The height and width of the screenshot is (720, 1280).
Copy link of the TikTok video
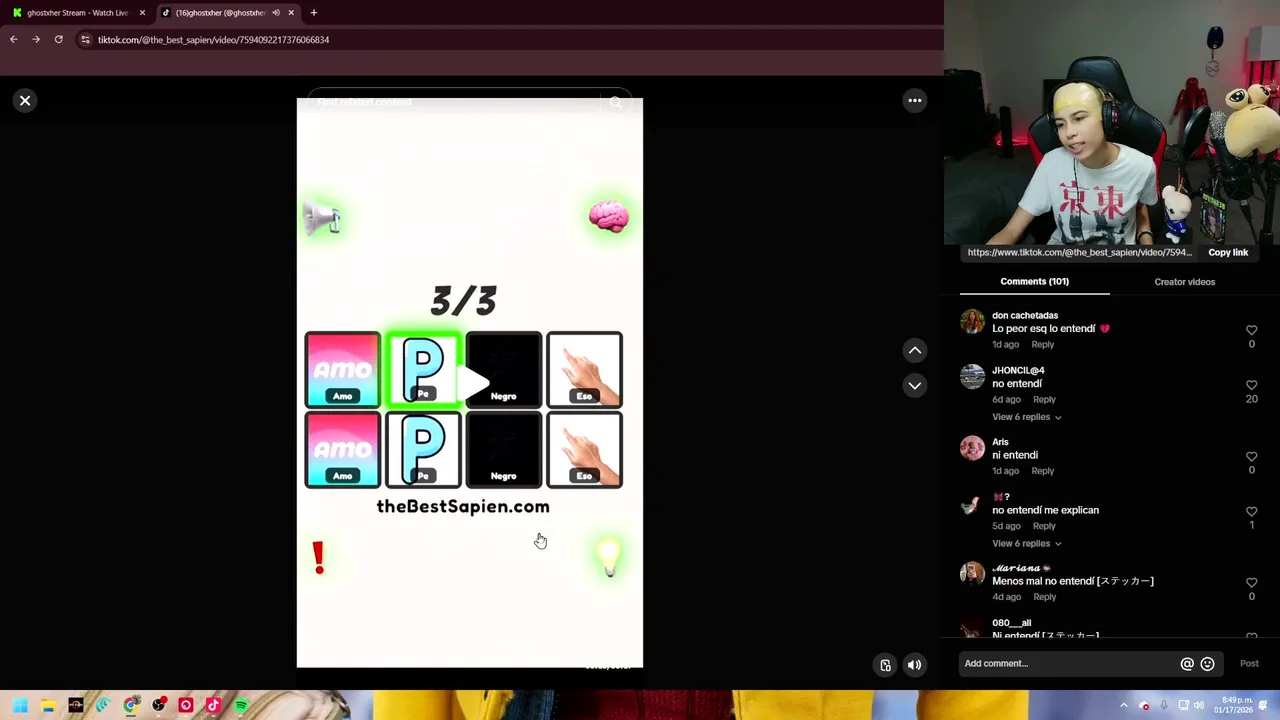1228,253
